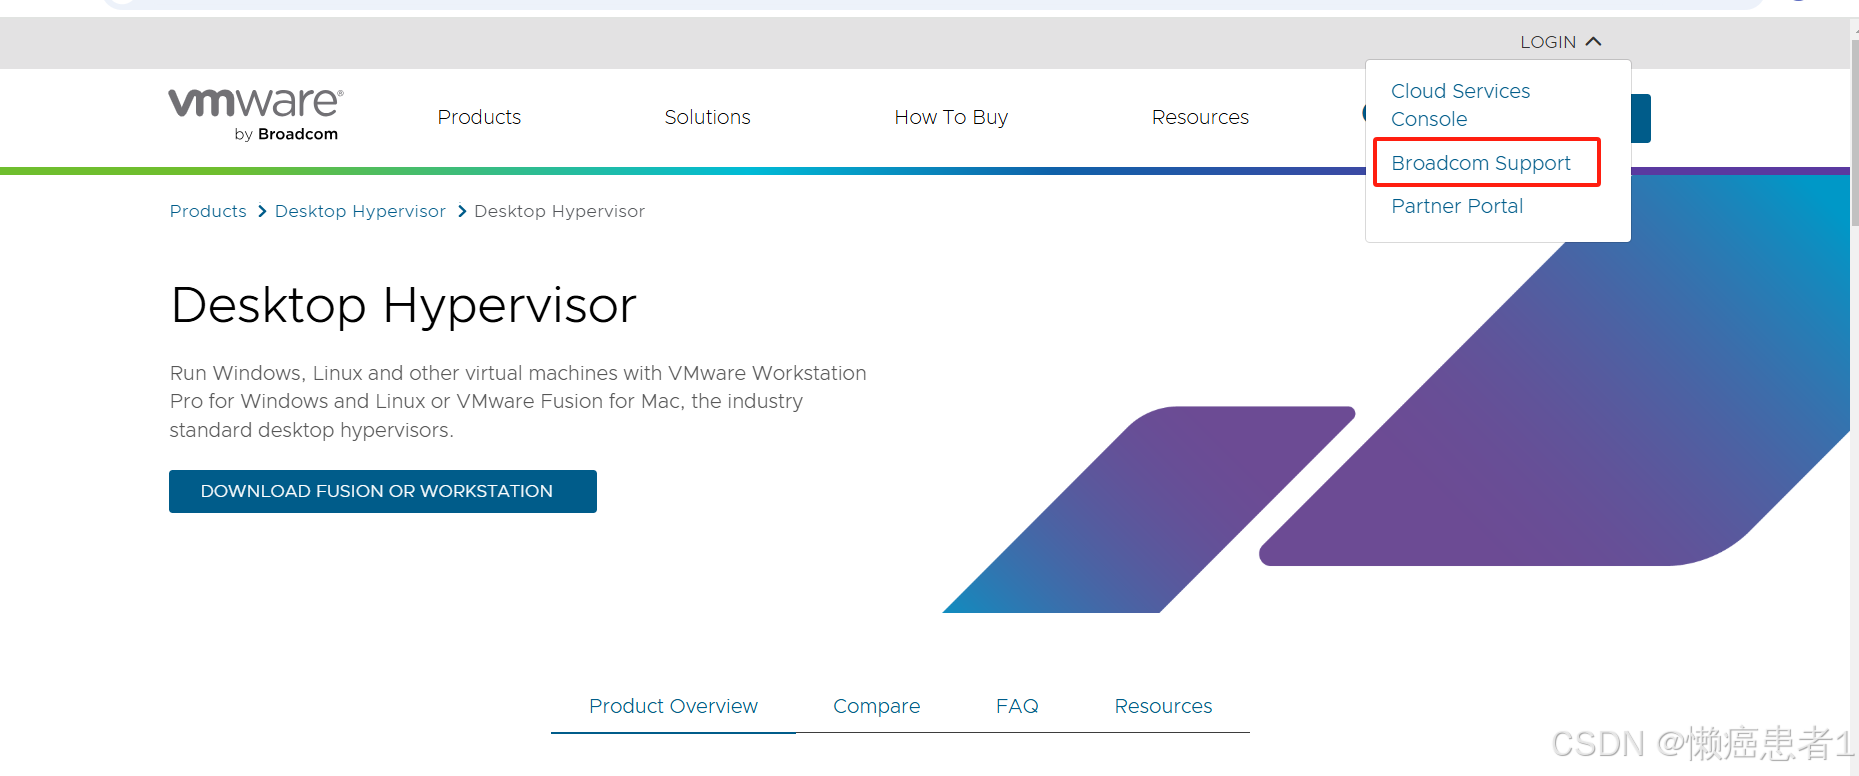Viewport: 1859px width, 776px height.
Task: Open the Solutions navigation menu
Action: [x=707, y=117]
